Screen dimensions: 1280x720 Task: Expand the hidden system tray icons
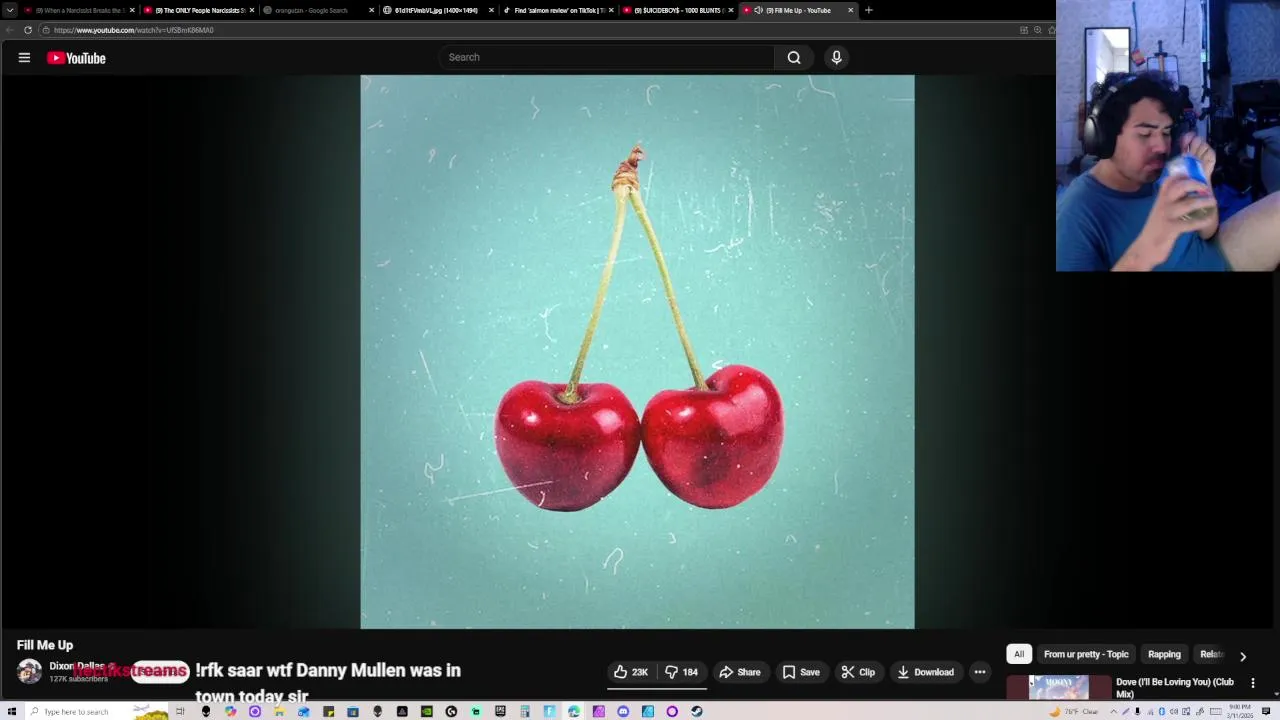1114,712
